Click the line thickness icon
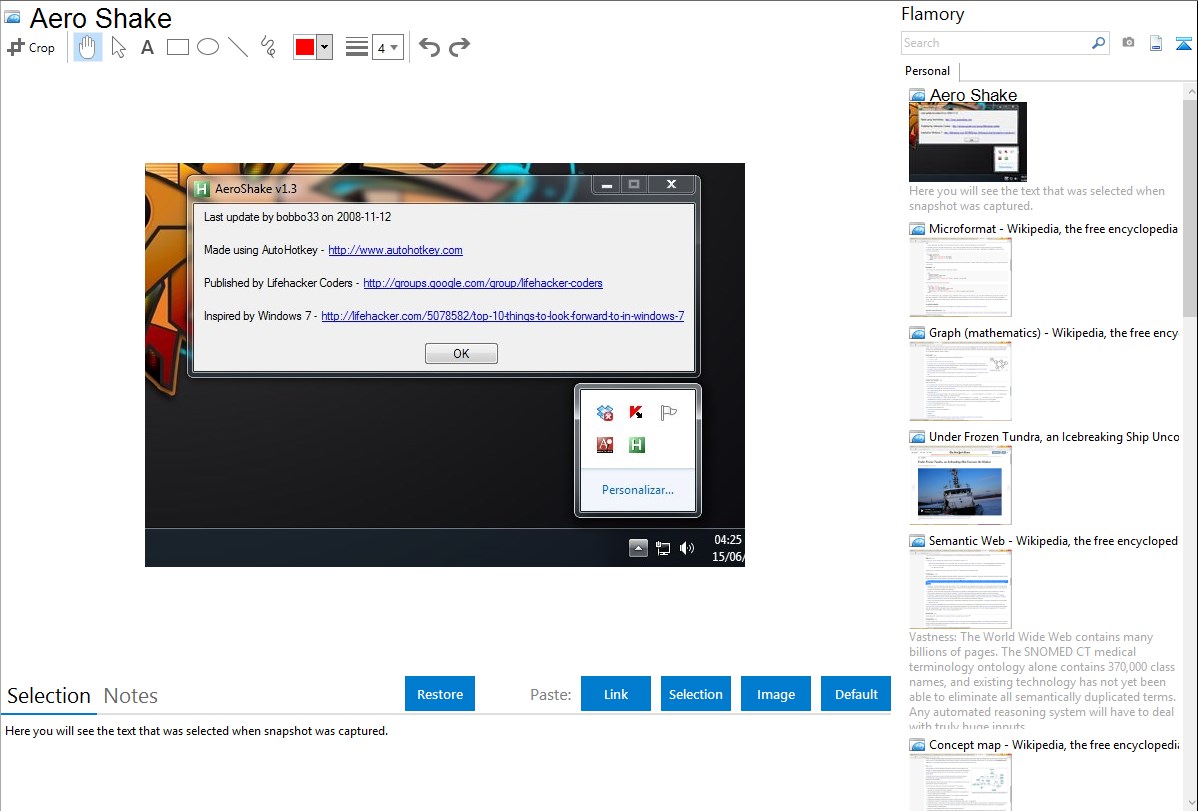The width and height of the screenshot is (1198, 811). click(x=357, y=47)
